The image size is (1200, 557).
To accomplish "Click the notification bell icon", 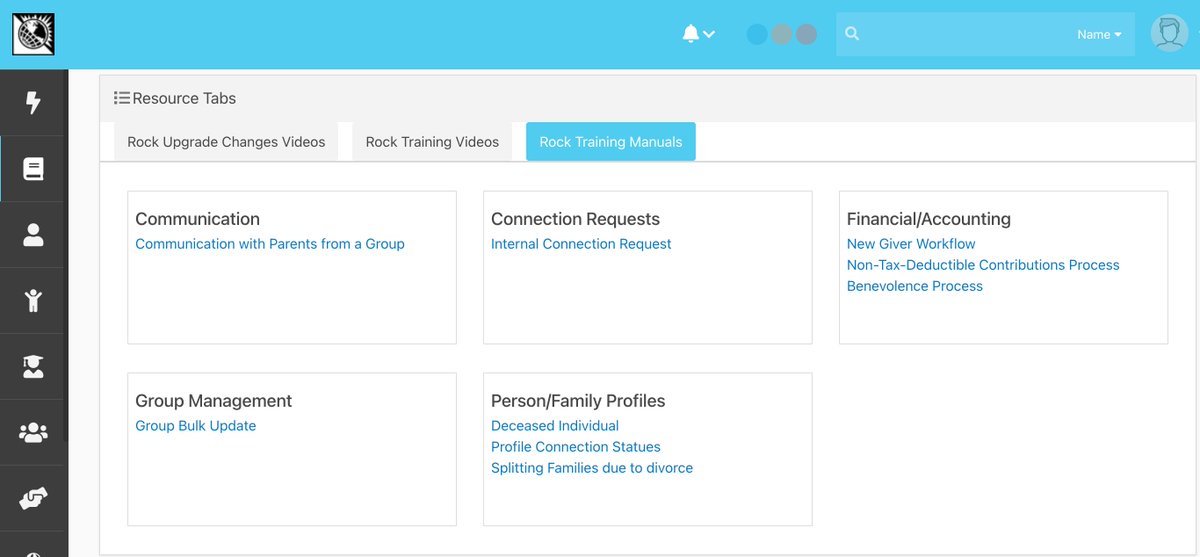I will tap(690, 34).
